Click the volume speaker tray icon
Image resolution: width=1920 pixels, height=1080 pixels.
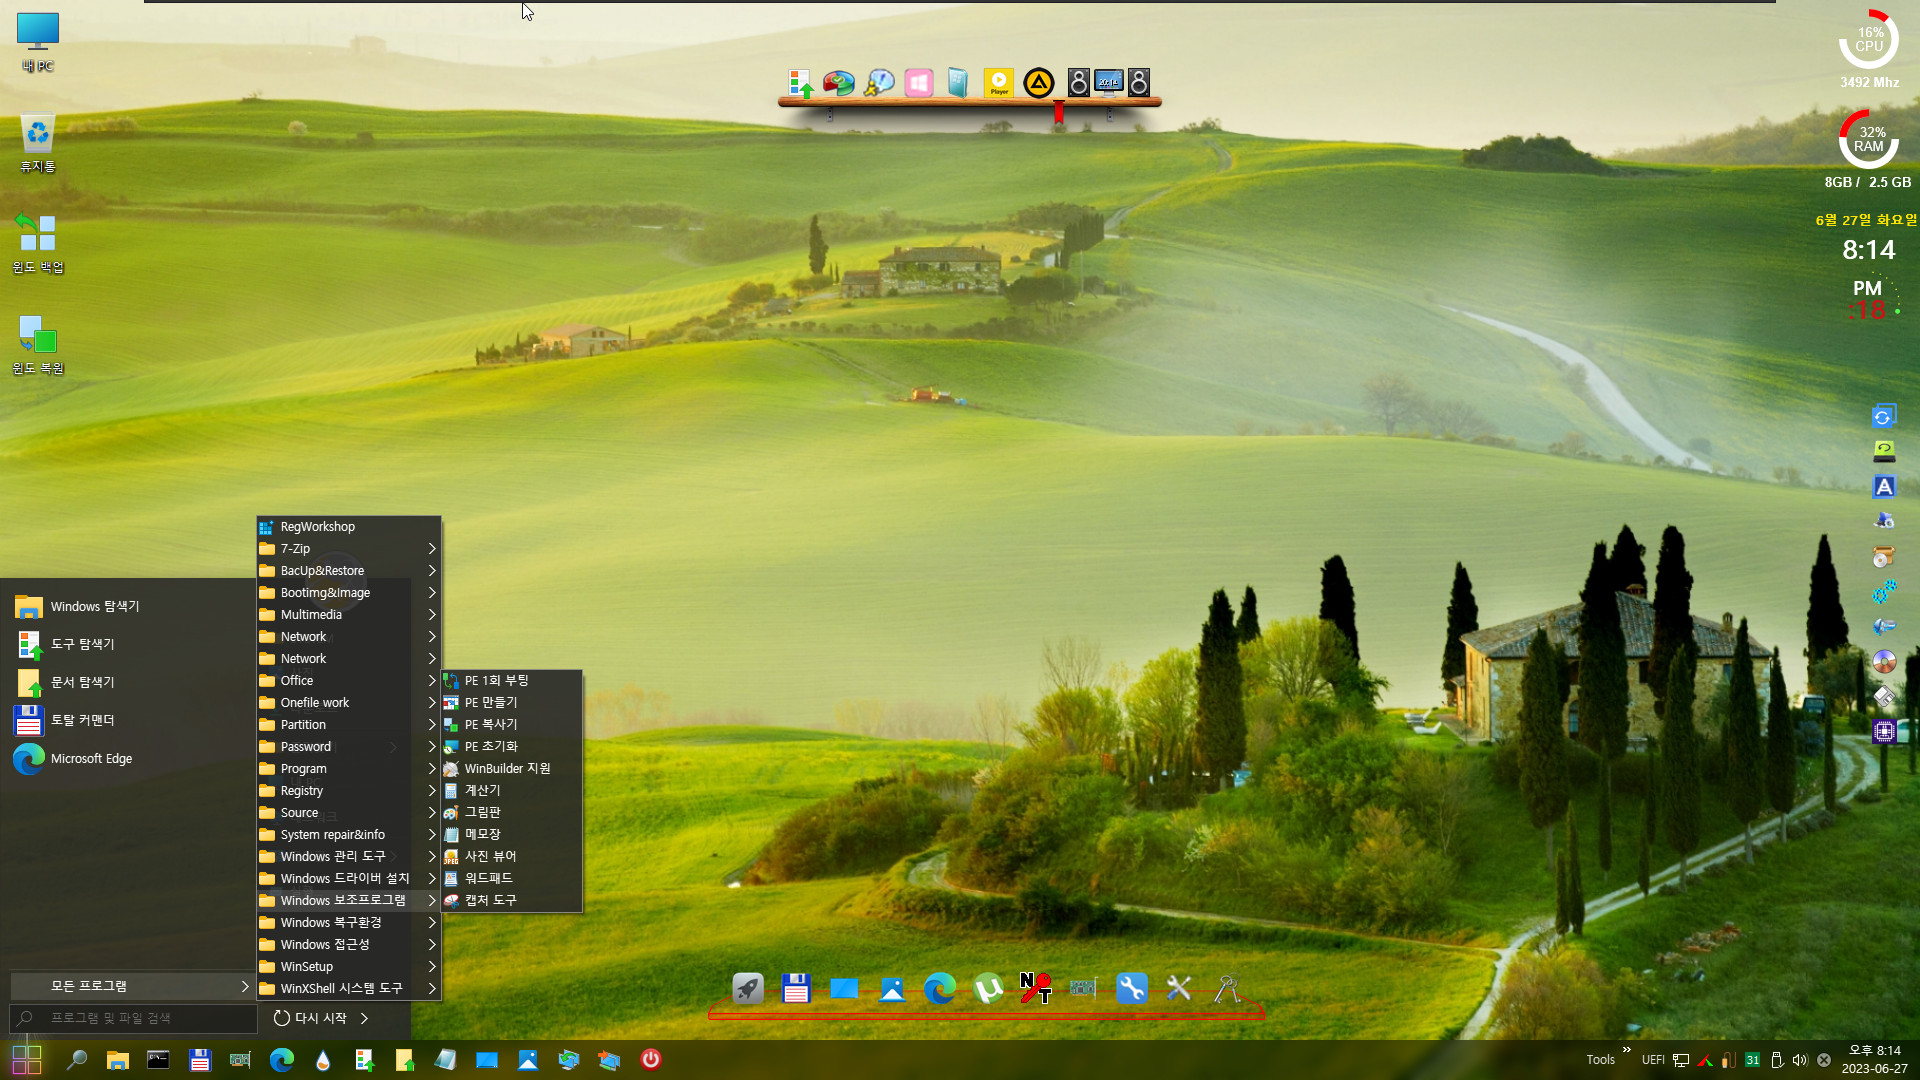click(x=1800, y=1060)
